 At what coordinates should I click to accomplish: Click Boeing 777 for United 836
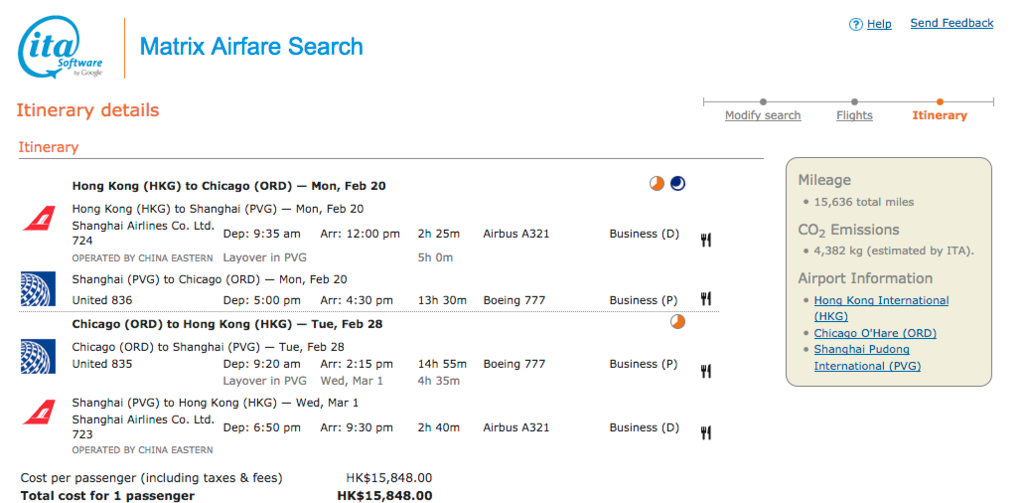coord(514,300)
